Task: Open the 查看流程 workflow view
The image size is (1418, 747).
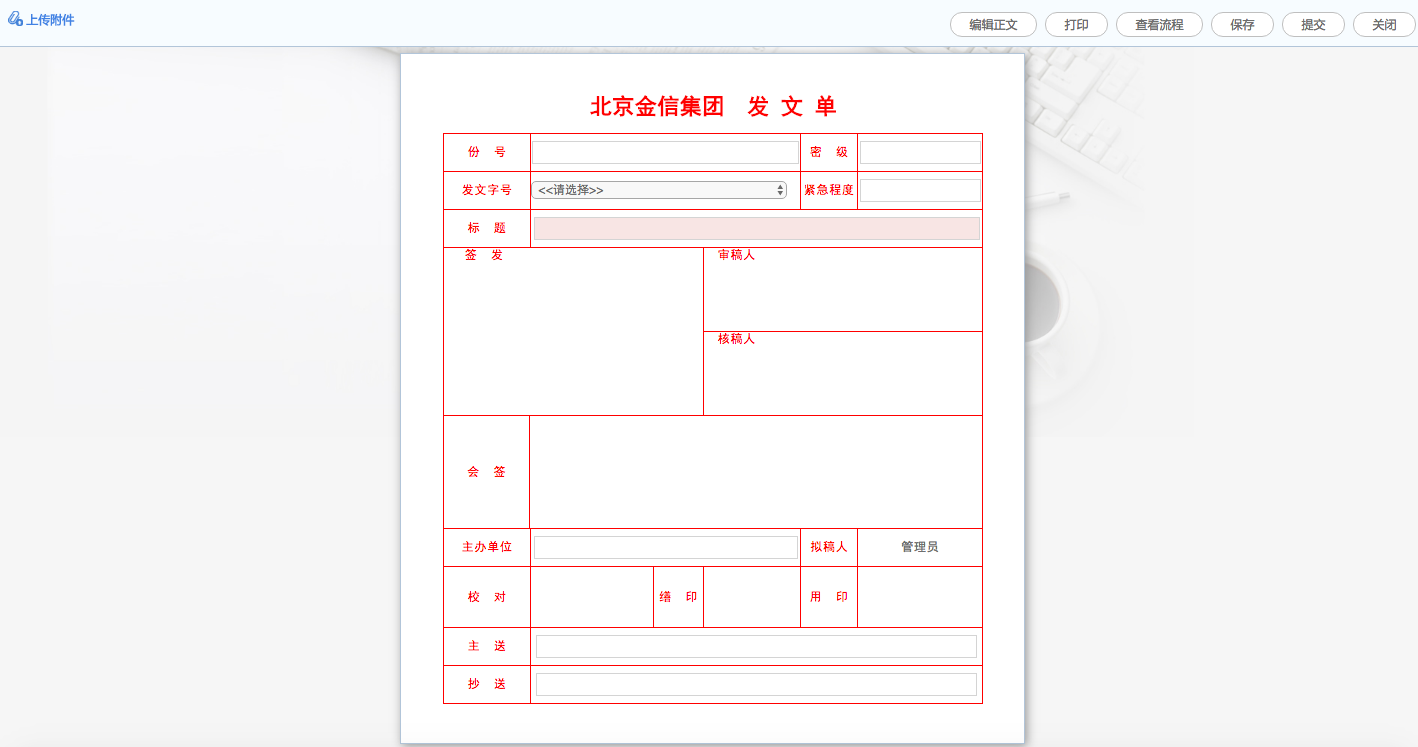Action: (1159, 24)
